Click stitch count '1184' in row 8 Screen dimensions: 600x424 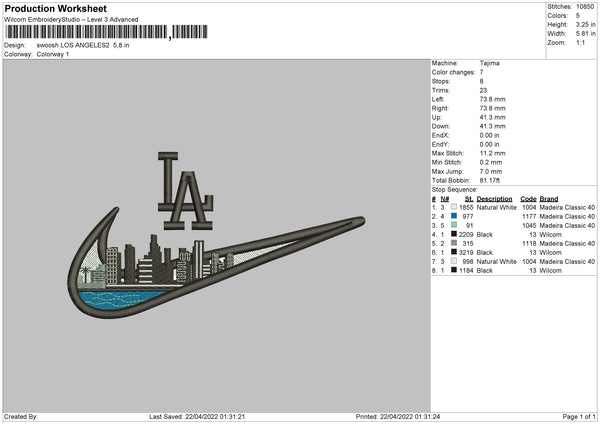click(466, 271)
